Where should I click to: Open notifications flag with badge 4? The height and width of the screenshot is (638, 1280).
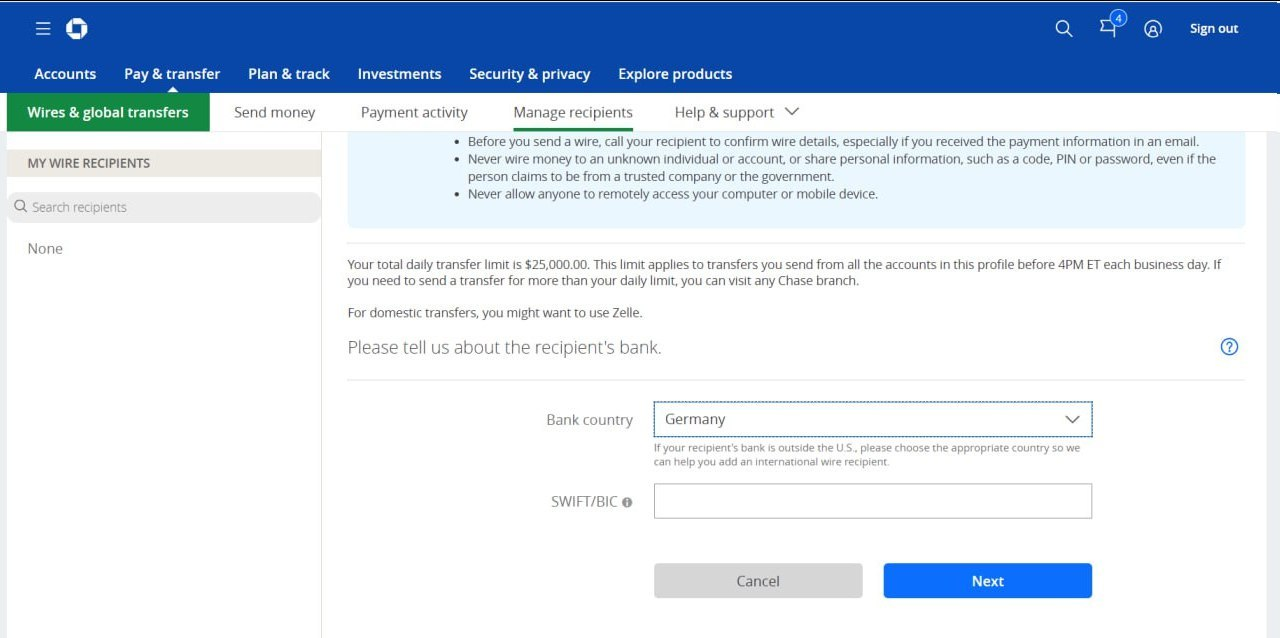point(1110,26)
